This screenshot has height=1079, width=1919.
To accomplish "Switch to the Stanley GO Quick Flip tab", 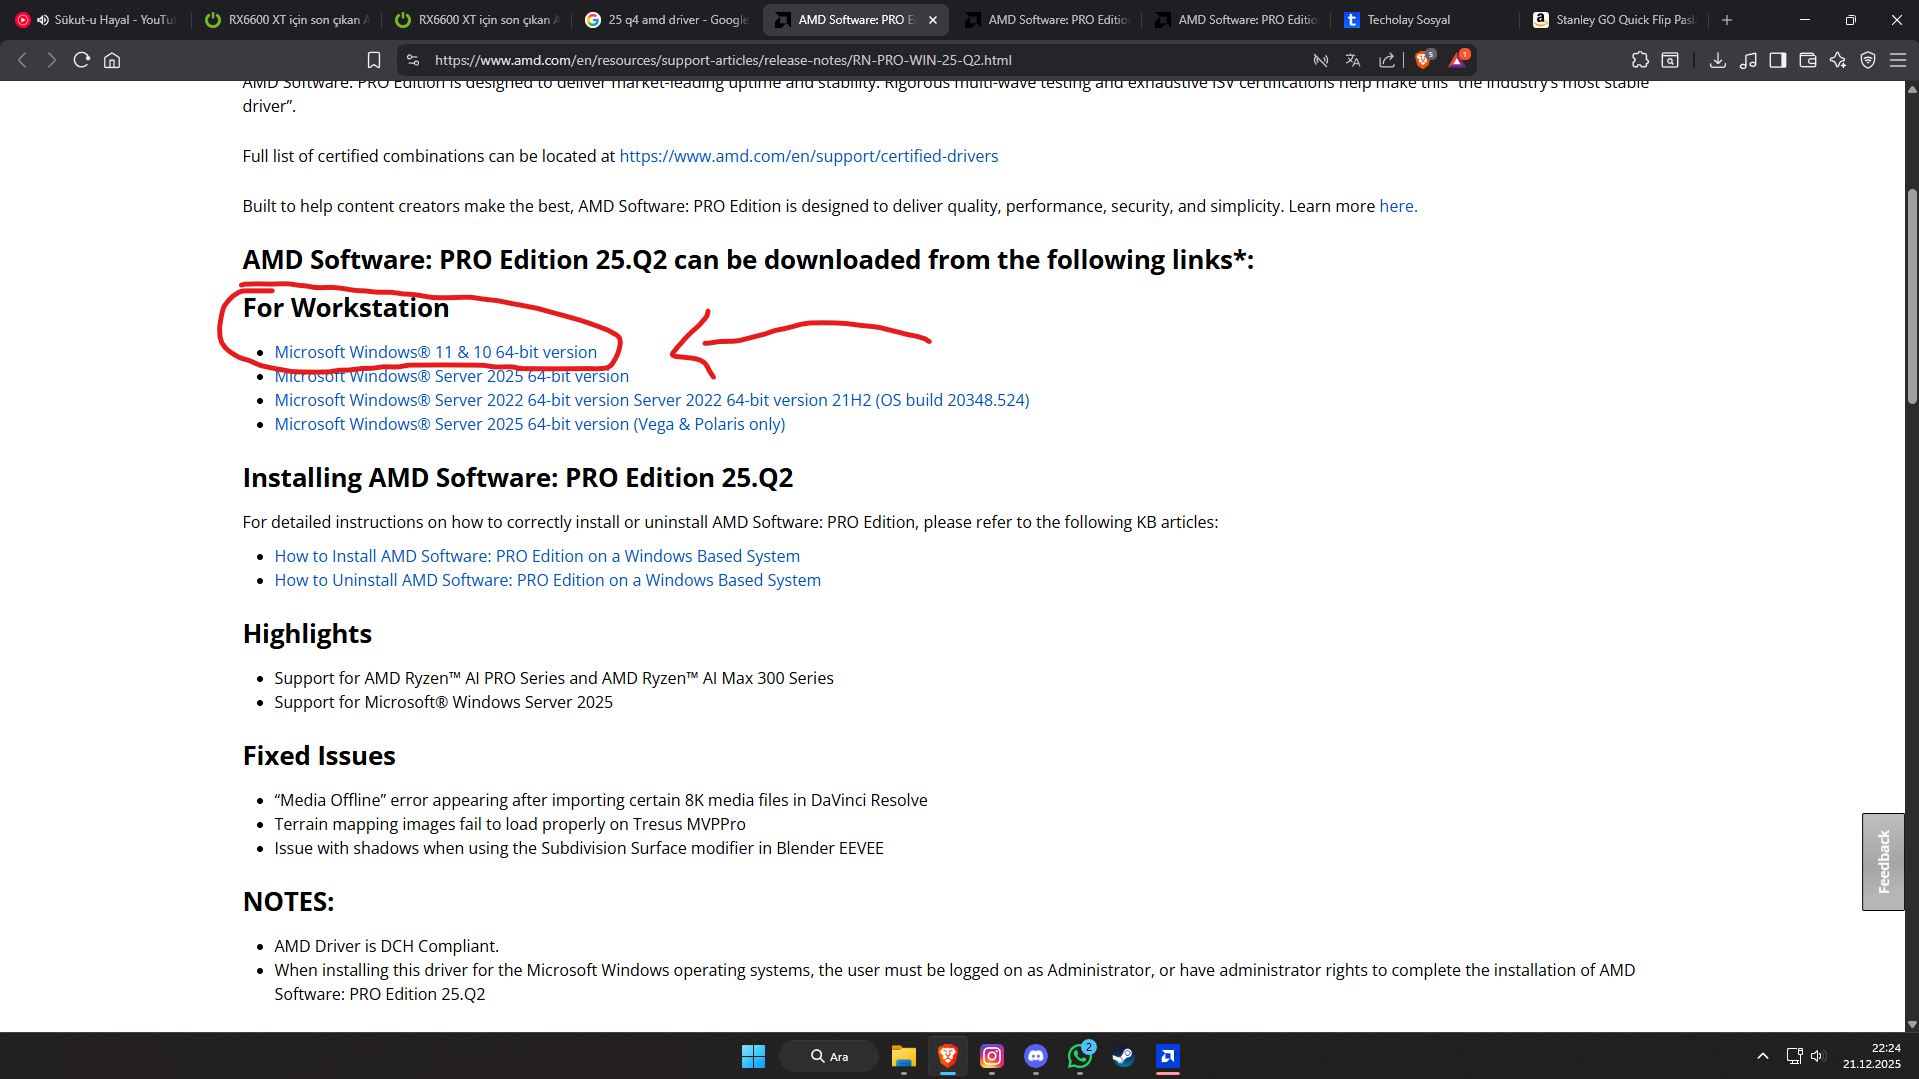I will (1616, 20).
